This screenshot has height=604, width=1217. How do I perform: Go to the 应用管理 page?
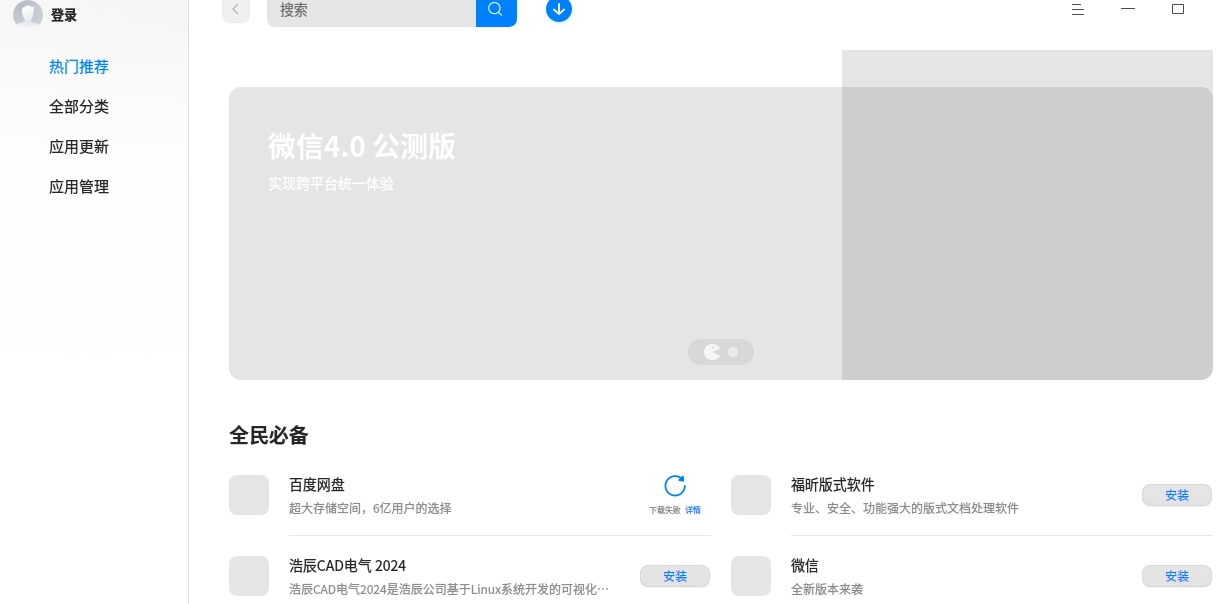click(79, 187)
